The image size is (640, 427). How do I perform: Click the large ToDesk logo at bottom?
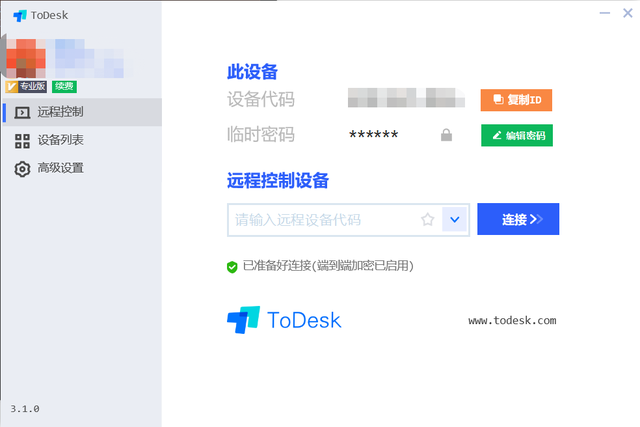[284, 320]
